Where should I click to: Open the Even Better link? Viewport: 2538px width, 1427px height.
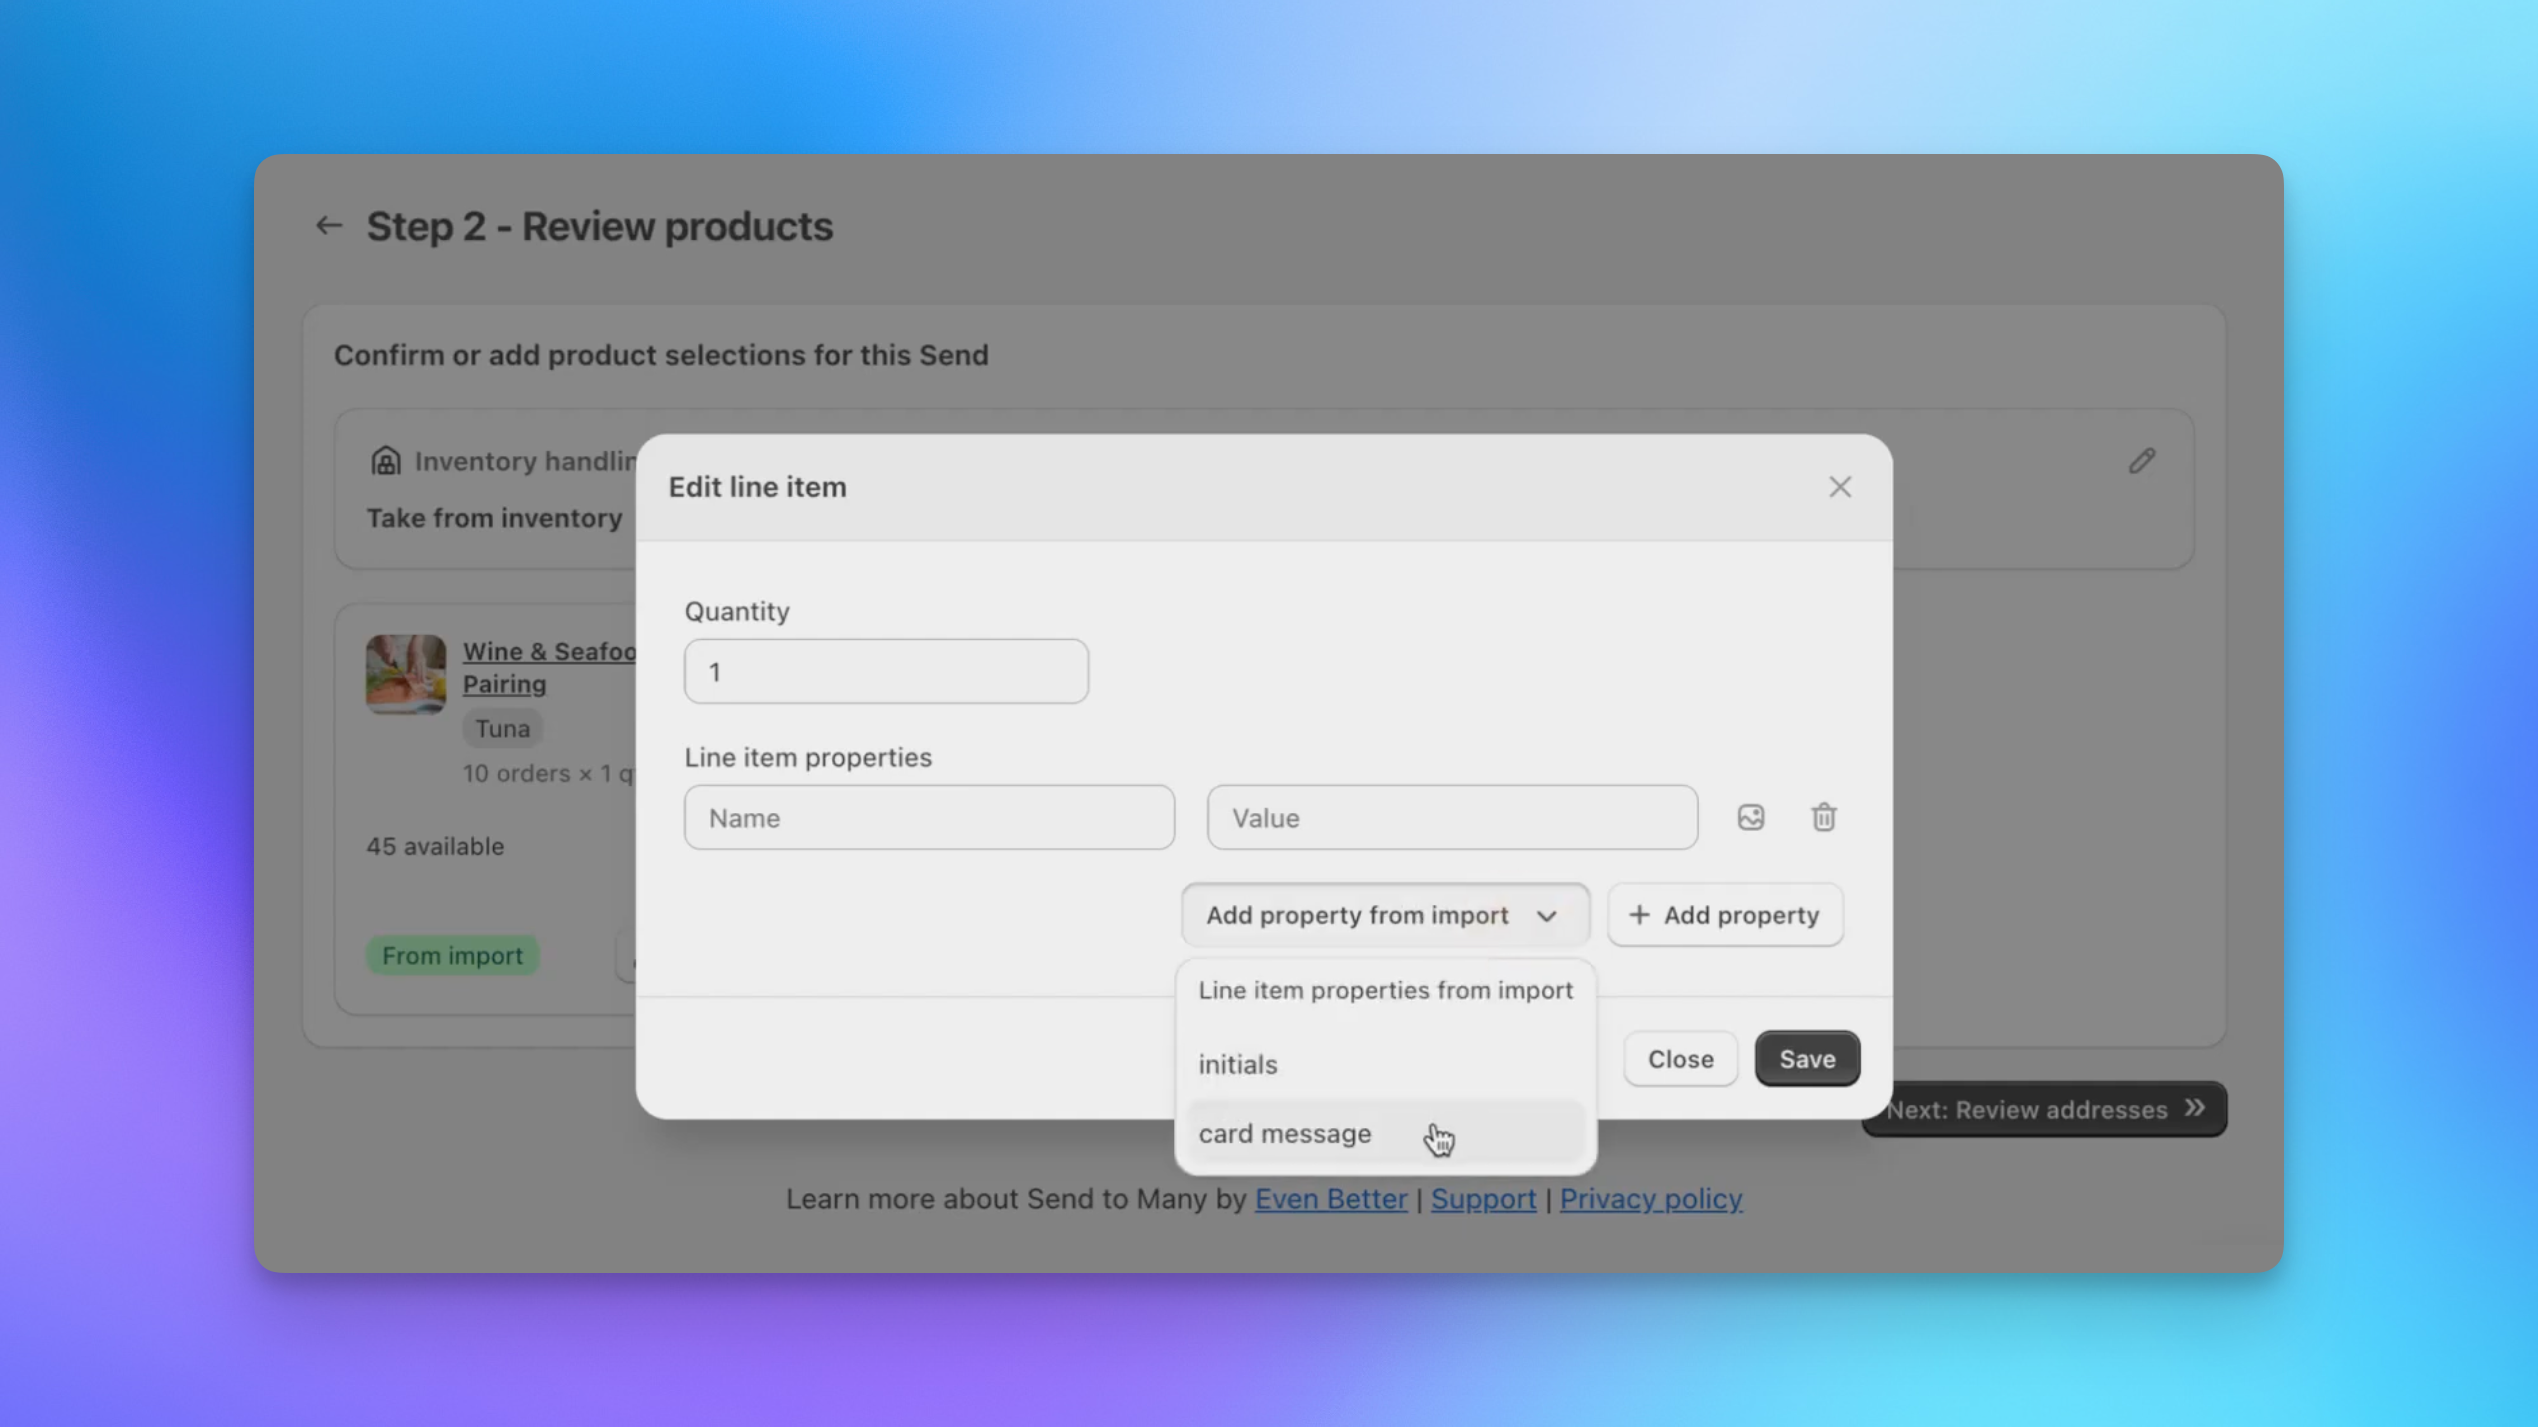(x=1330, y=1198)
